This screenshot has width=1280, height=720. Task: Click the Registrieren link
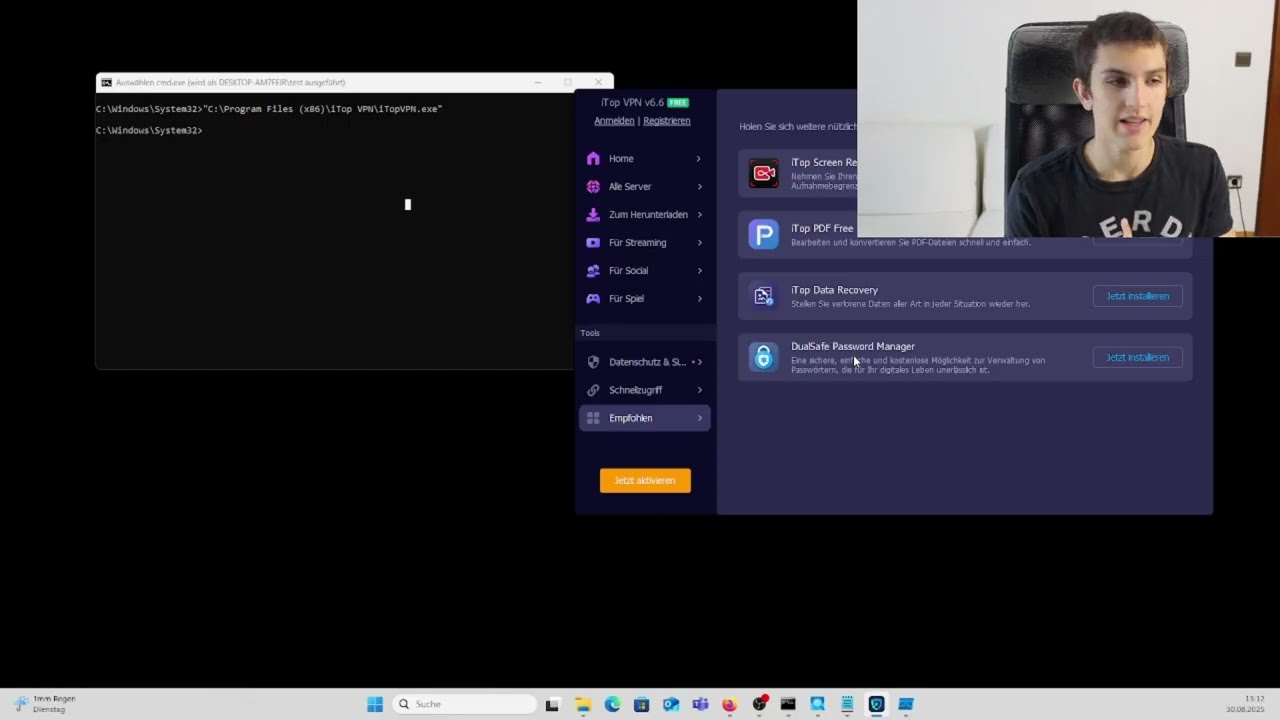click(x=667, y=120)
